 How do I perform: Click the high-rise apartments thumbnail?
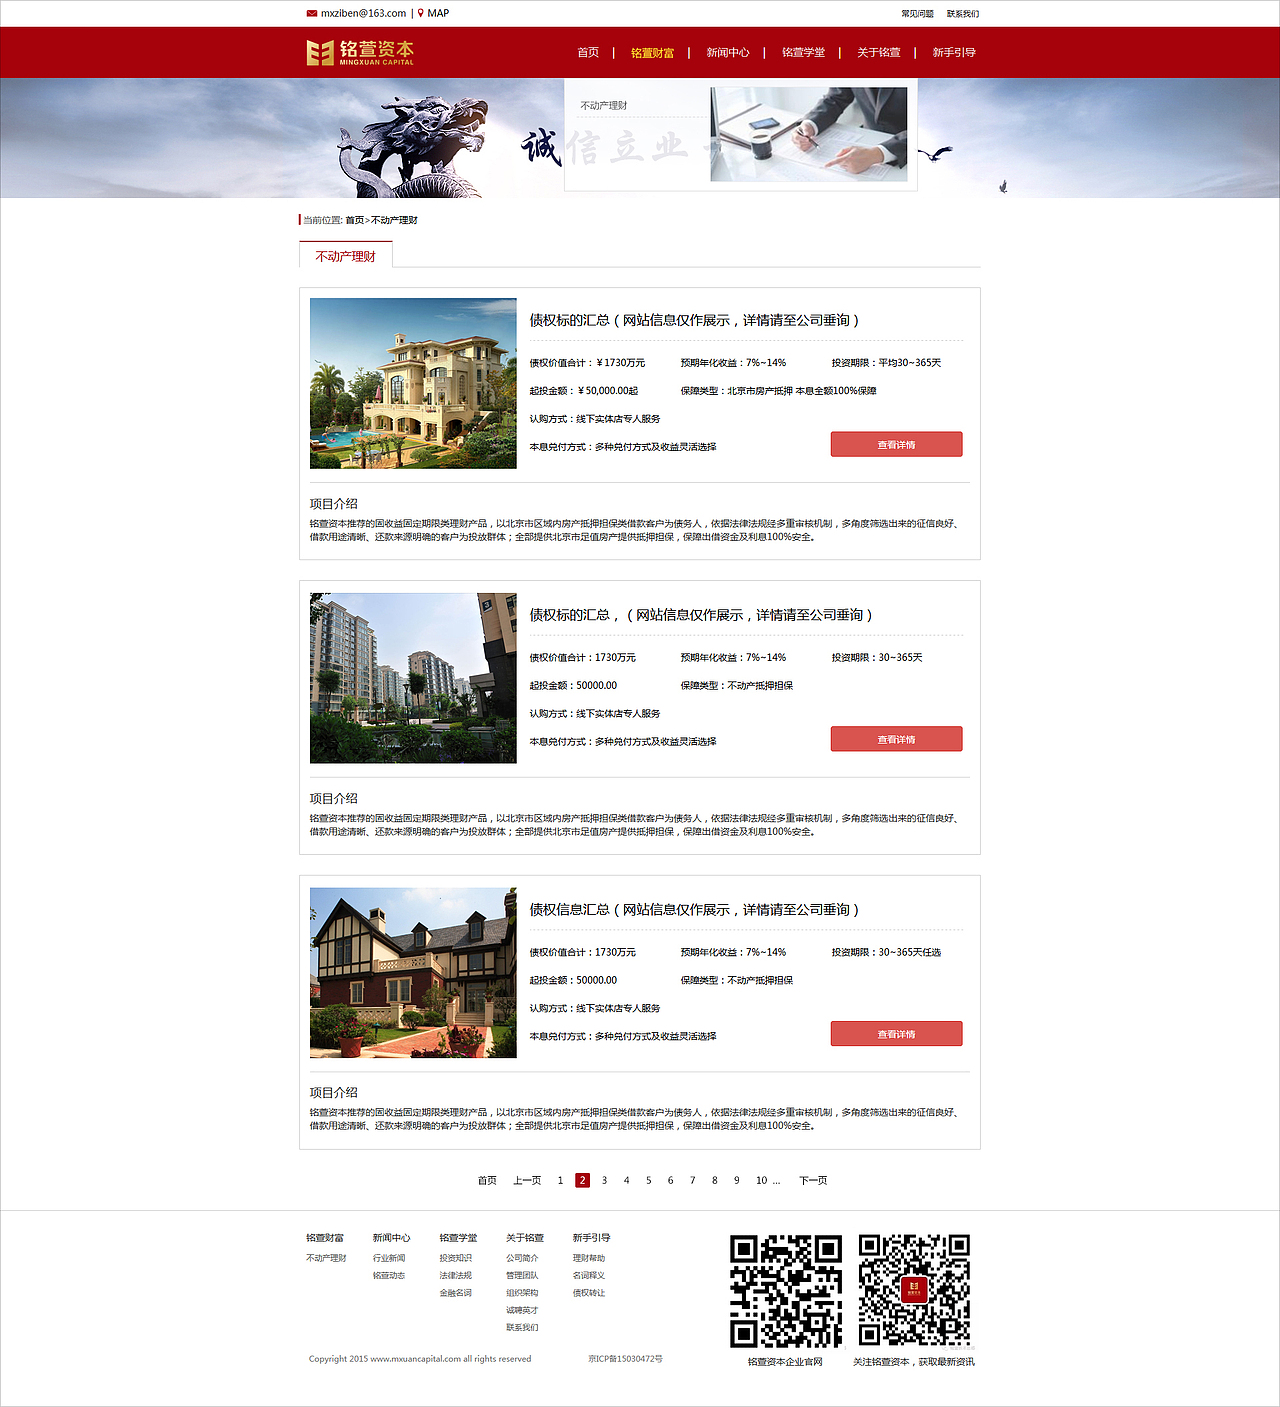point(413,678)
